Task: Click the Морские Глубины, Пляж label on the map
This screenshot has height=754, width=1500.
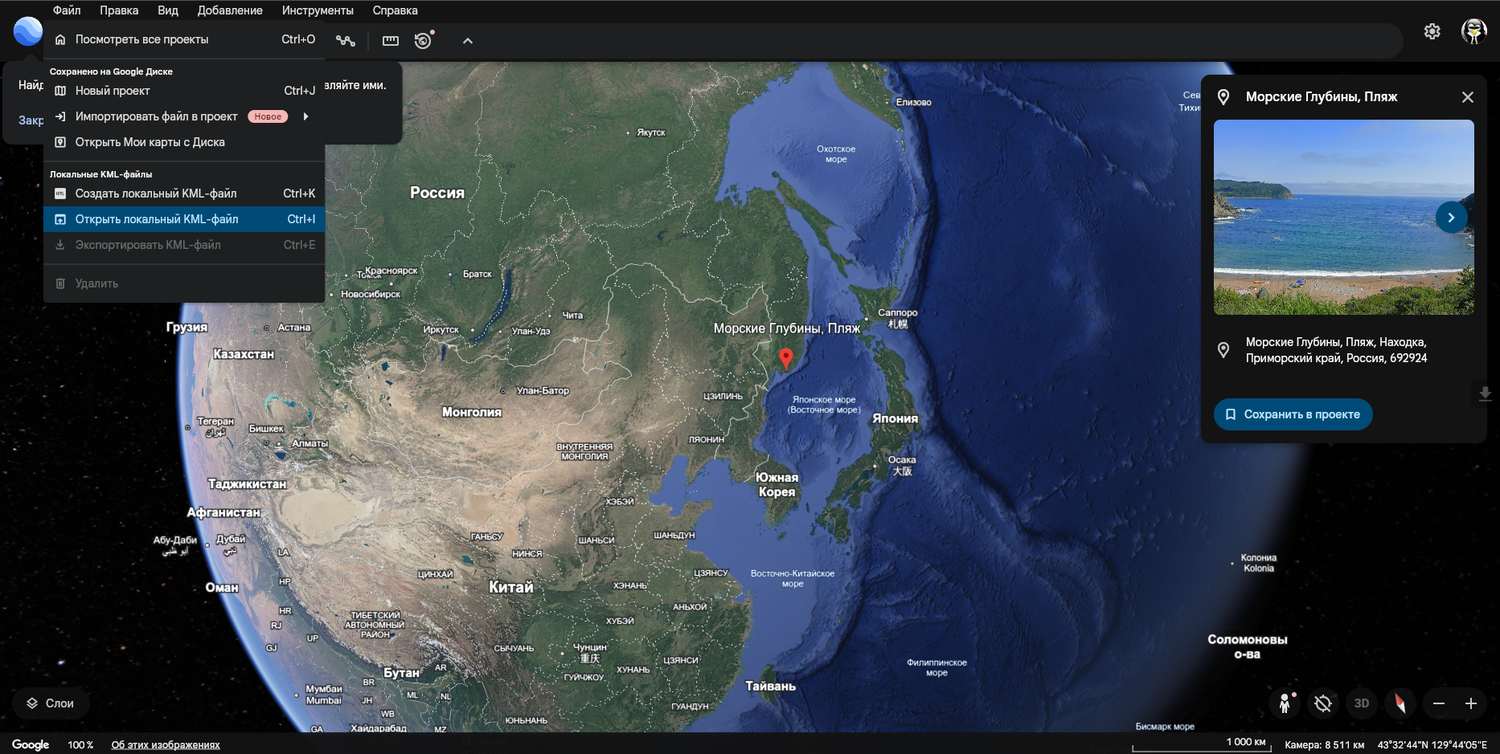Action: pos(787,329)
